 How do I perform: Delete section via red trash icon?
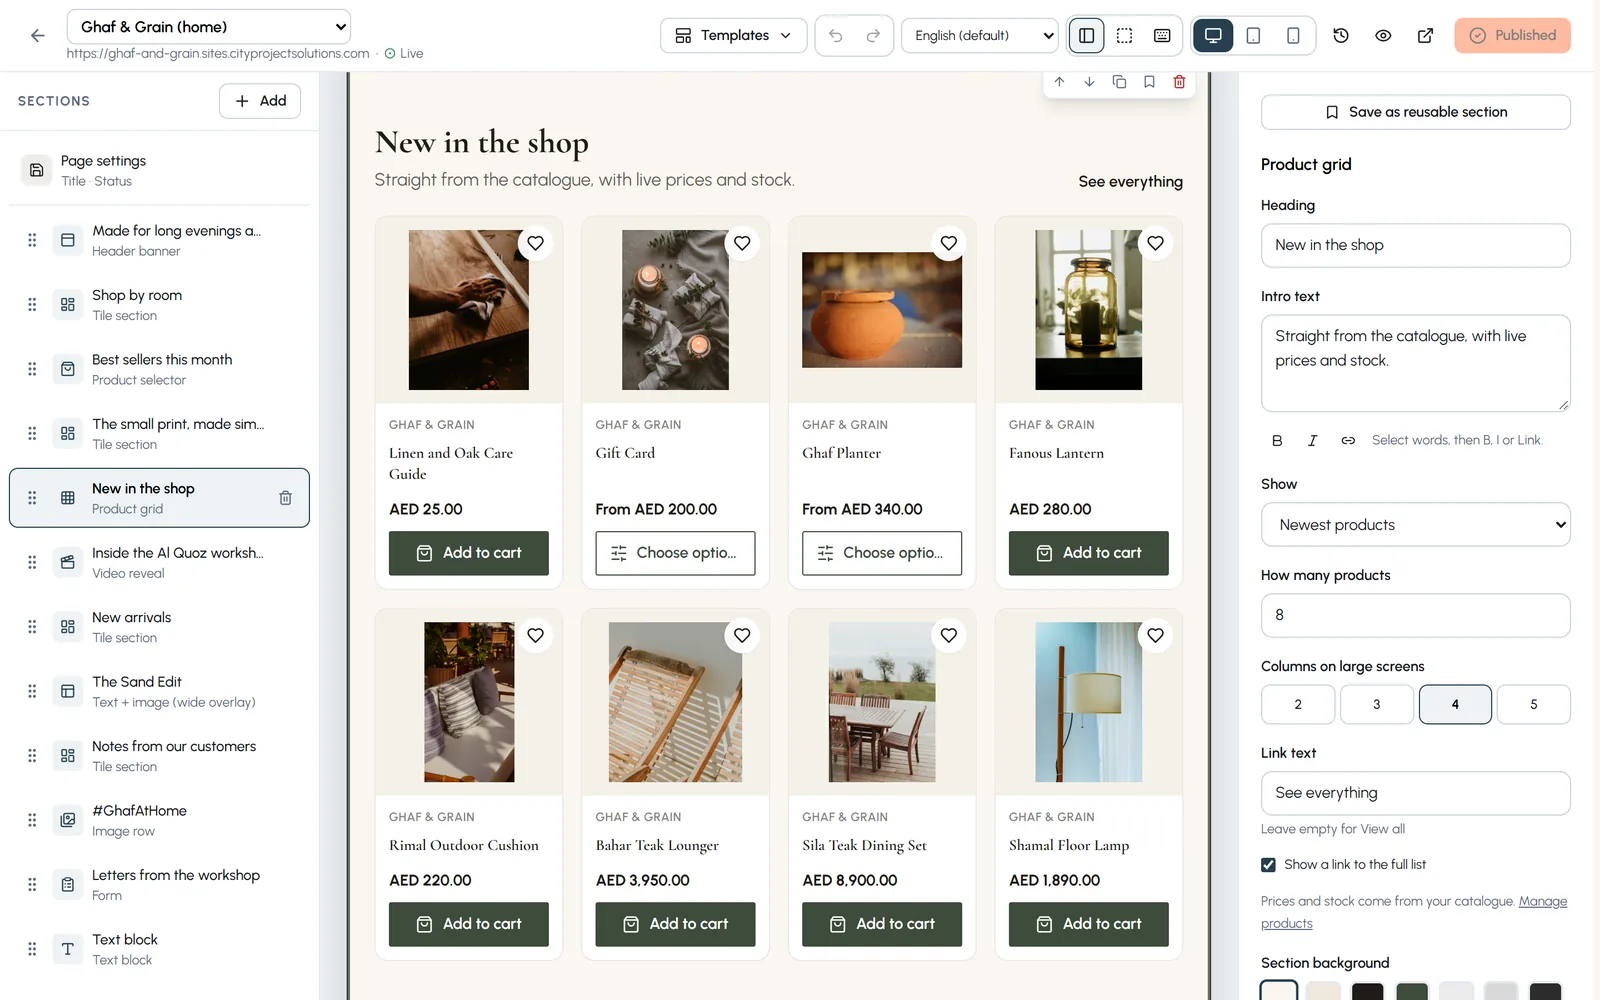tap(1179, 82)
